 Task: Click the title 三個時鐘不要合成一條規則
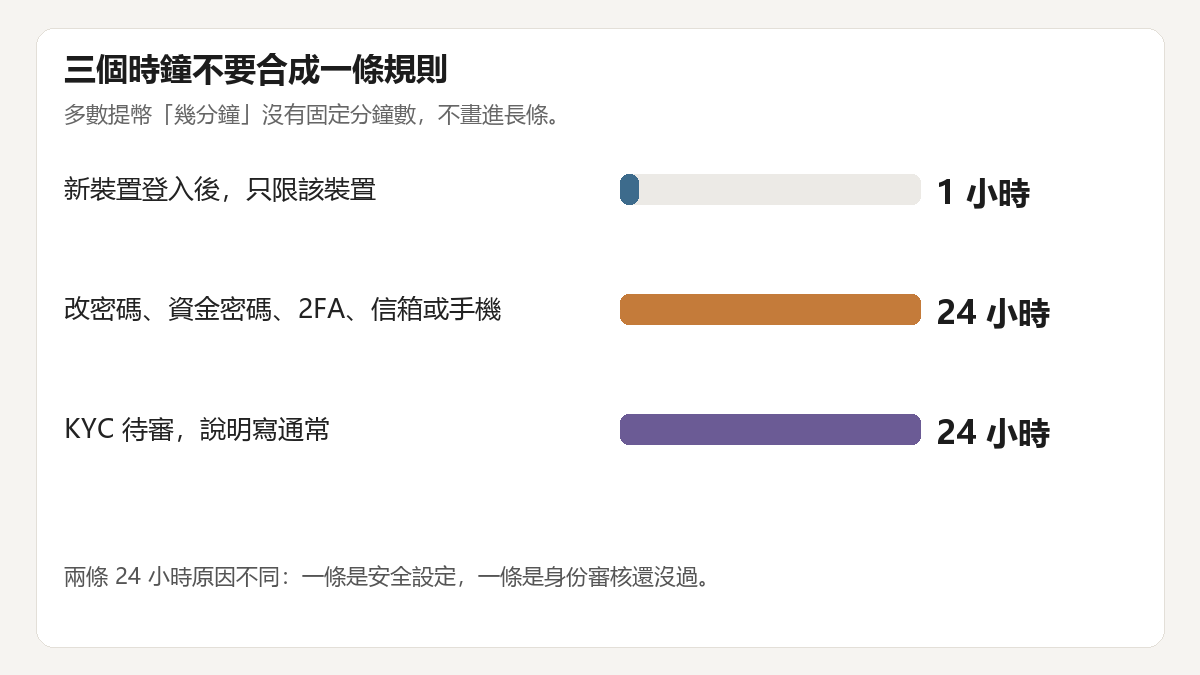coord(255,71)
